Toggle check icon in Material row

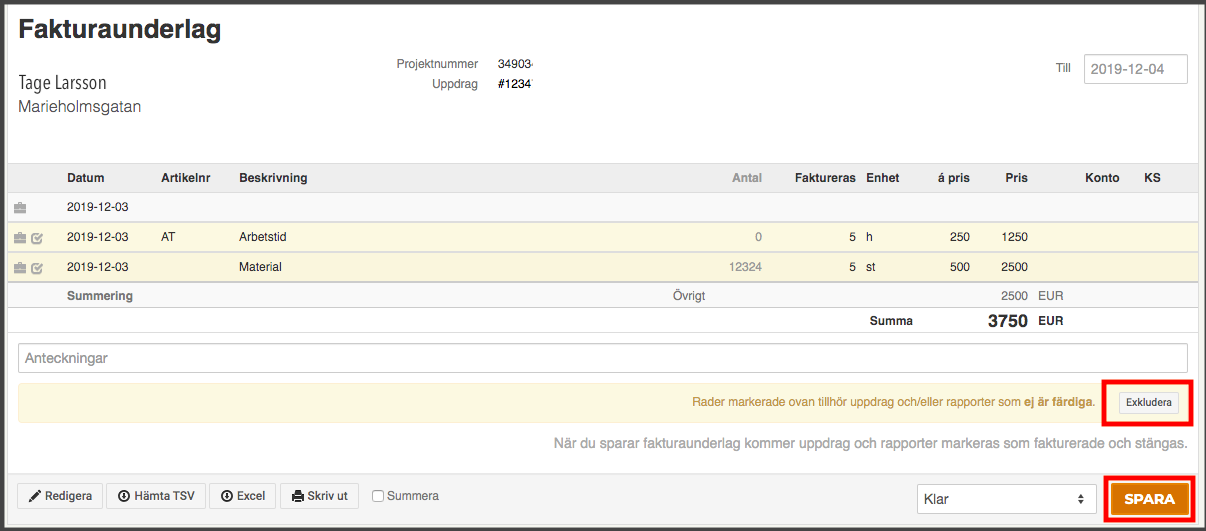(x=37, y=268)
